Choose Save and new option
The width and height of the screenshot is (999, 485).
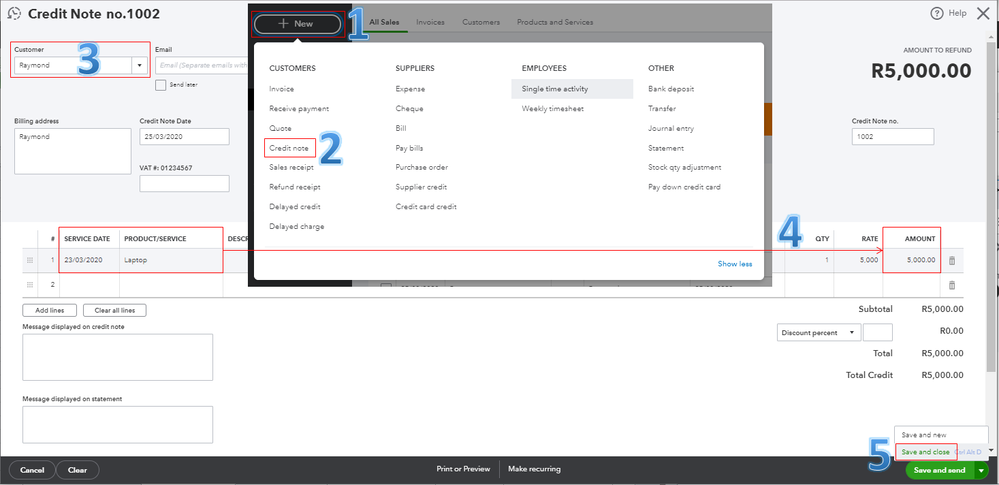tap(924, 435)
